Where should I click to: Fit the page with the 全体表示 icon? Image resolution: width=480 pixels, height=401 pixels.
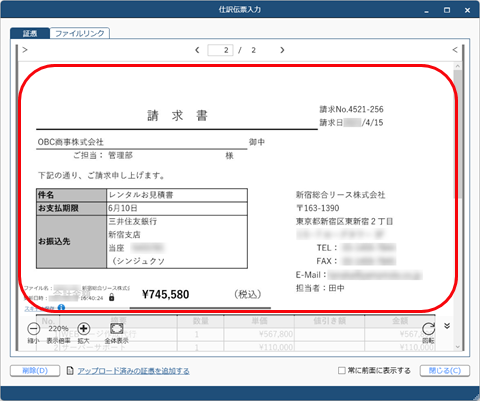pyautogui.click(x=117, y=329)
